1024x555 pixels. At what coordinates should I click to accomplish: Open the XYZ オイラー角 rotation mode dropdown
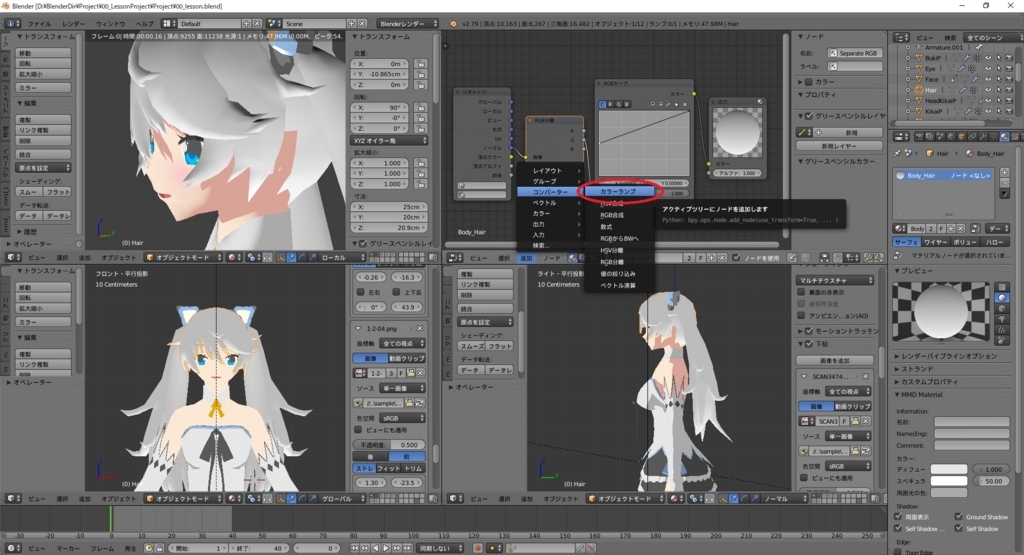pos(390,140)
